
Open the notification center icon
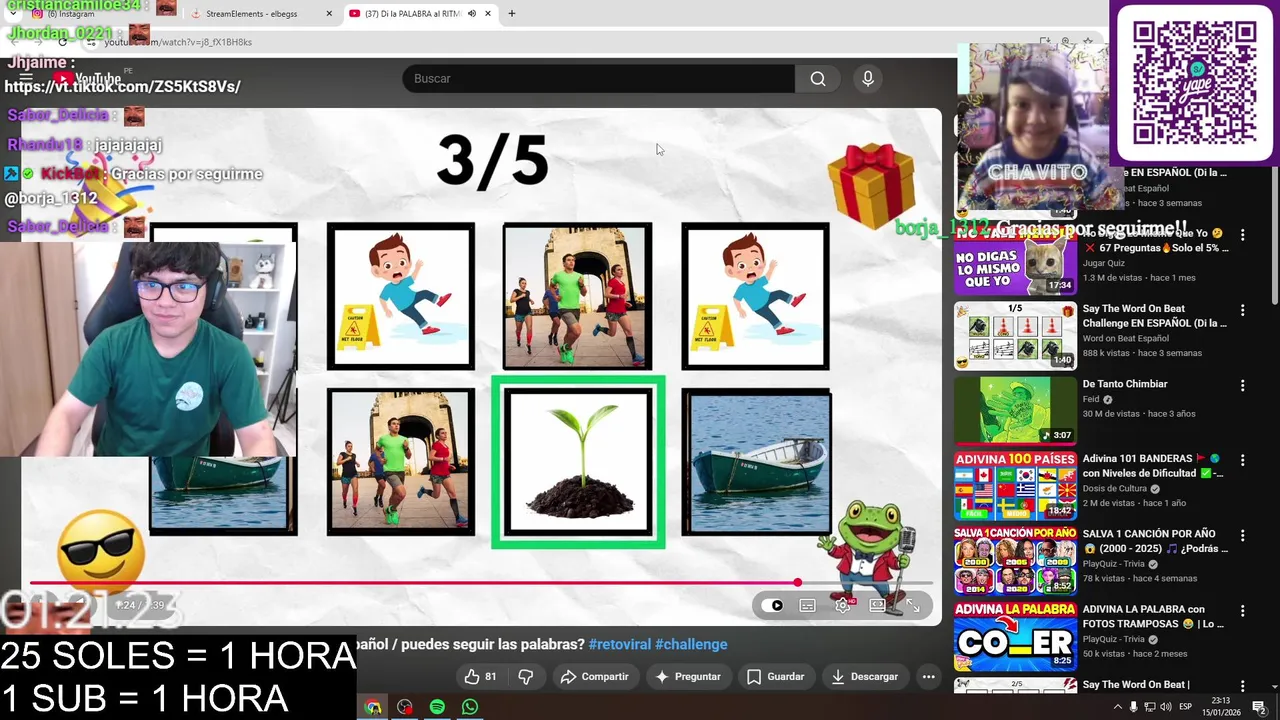coord(1260,707)
